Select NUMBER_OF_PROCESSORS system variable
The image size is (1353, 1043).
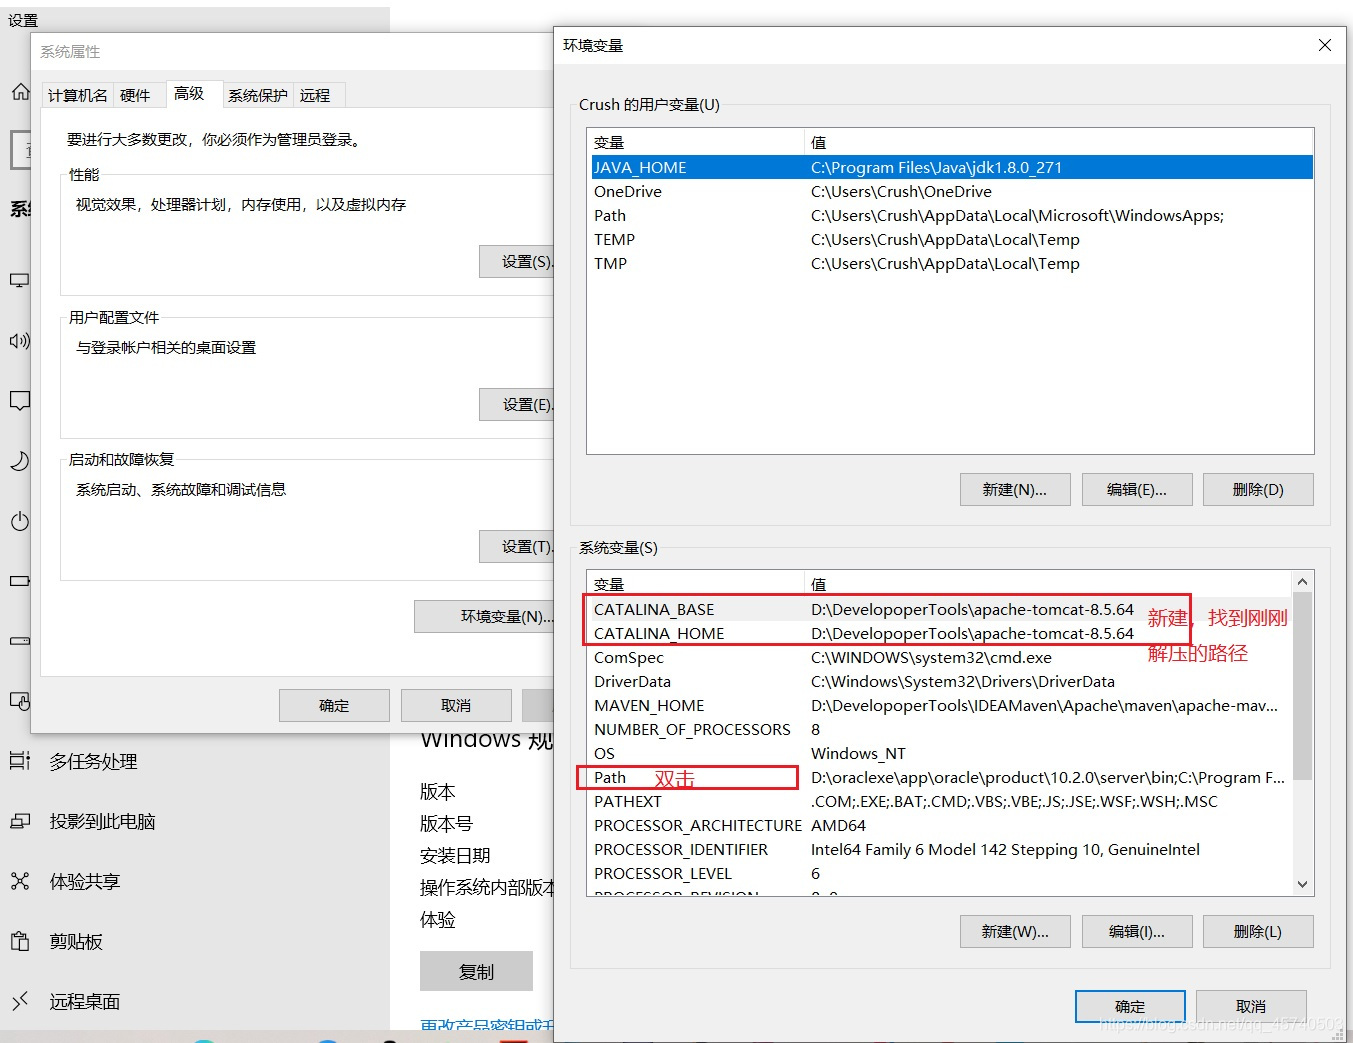pyautogui.click(x=940, y=730)
